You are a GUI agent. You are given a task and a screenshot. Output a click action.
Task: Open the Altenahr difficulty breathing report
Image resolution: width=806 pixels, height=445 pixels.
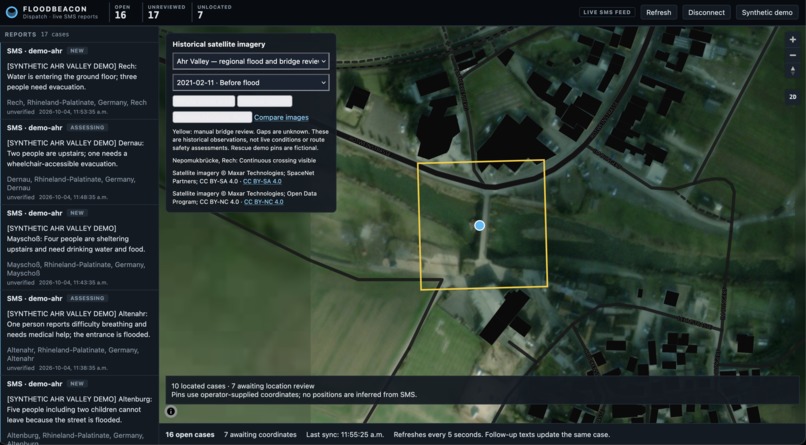tap(79, 333)
